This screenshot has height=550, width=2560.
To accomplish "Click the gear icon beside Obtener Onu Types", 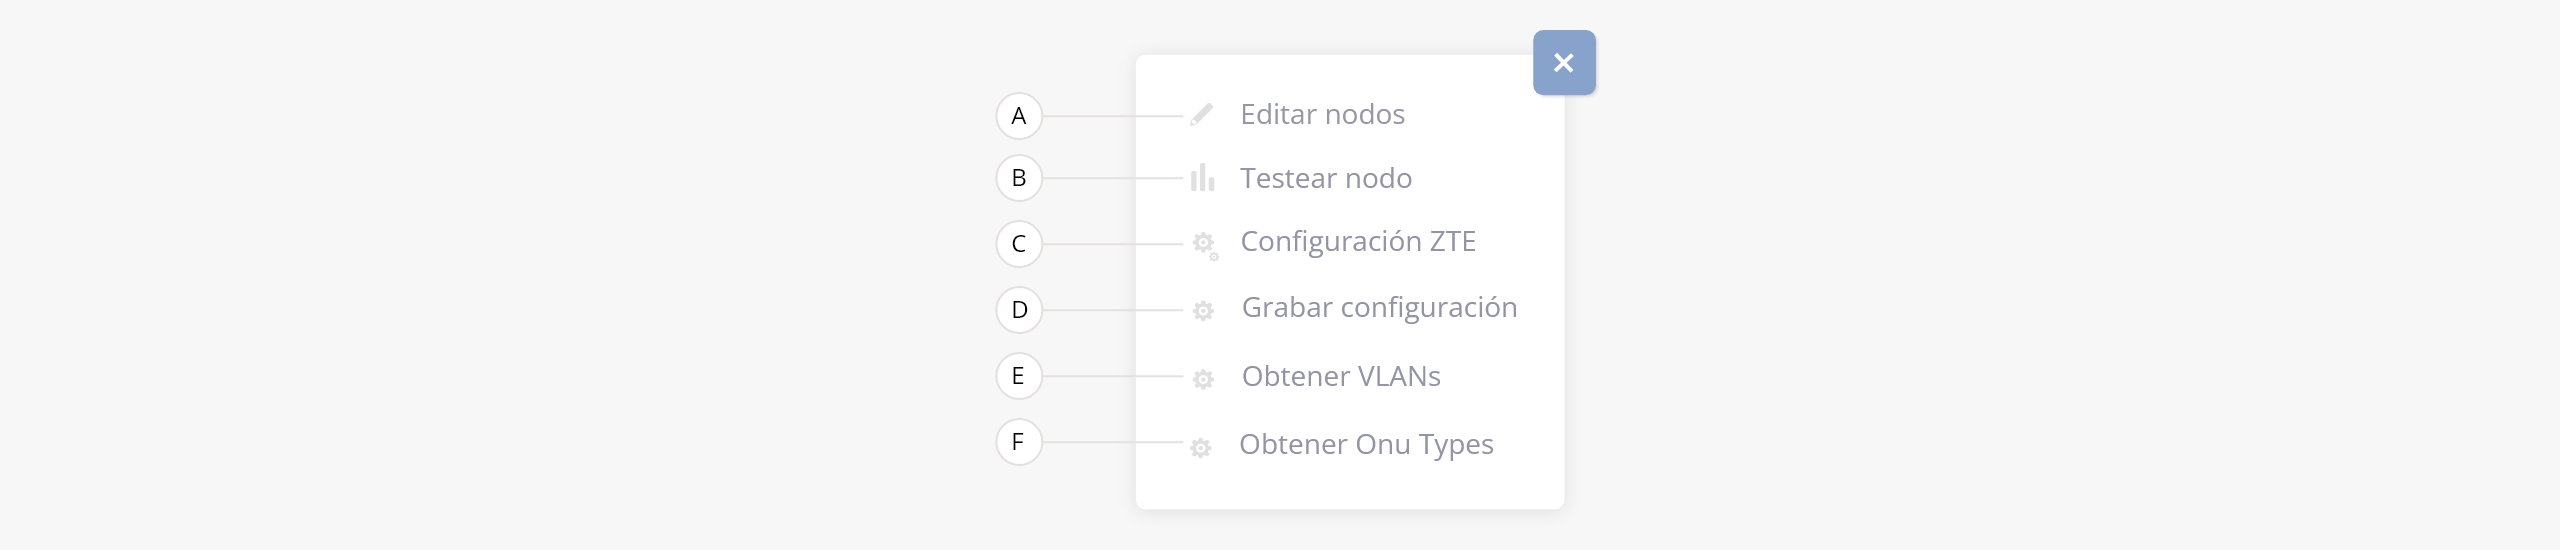I will point(1201,447).
